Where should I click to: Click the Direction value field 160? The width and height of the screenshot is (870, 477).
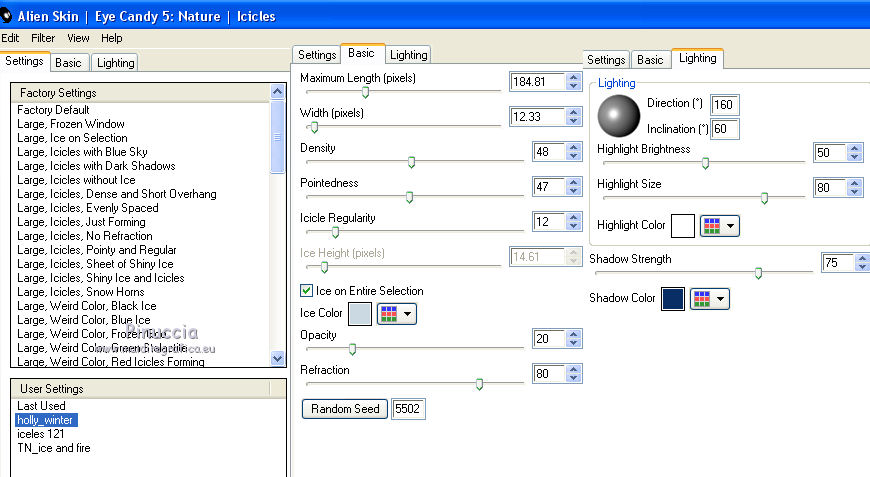[x=725, y=104]
